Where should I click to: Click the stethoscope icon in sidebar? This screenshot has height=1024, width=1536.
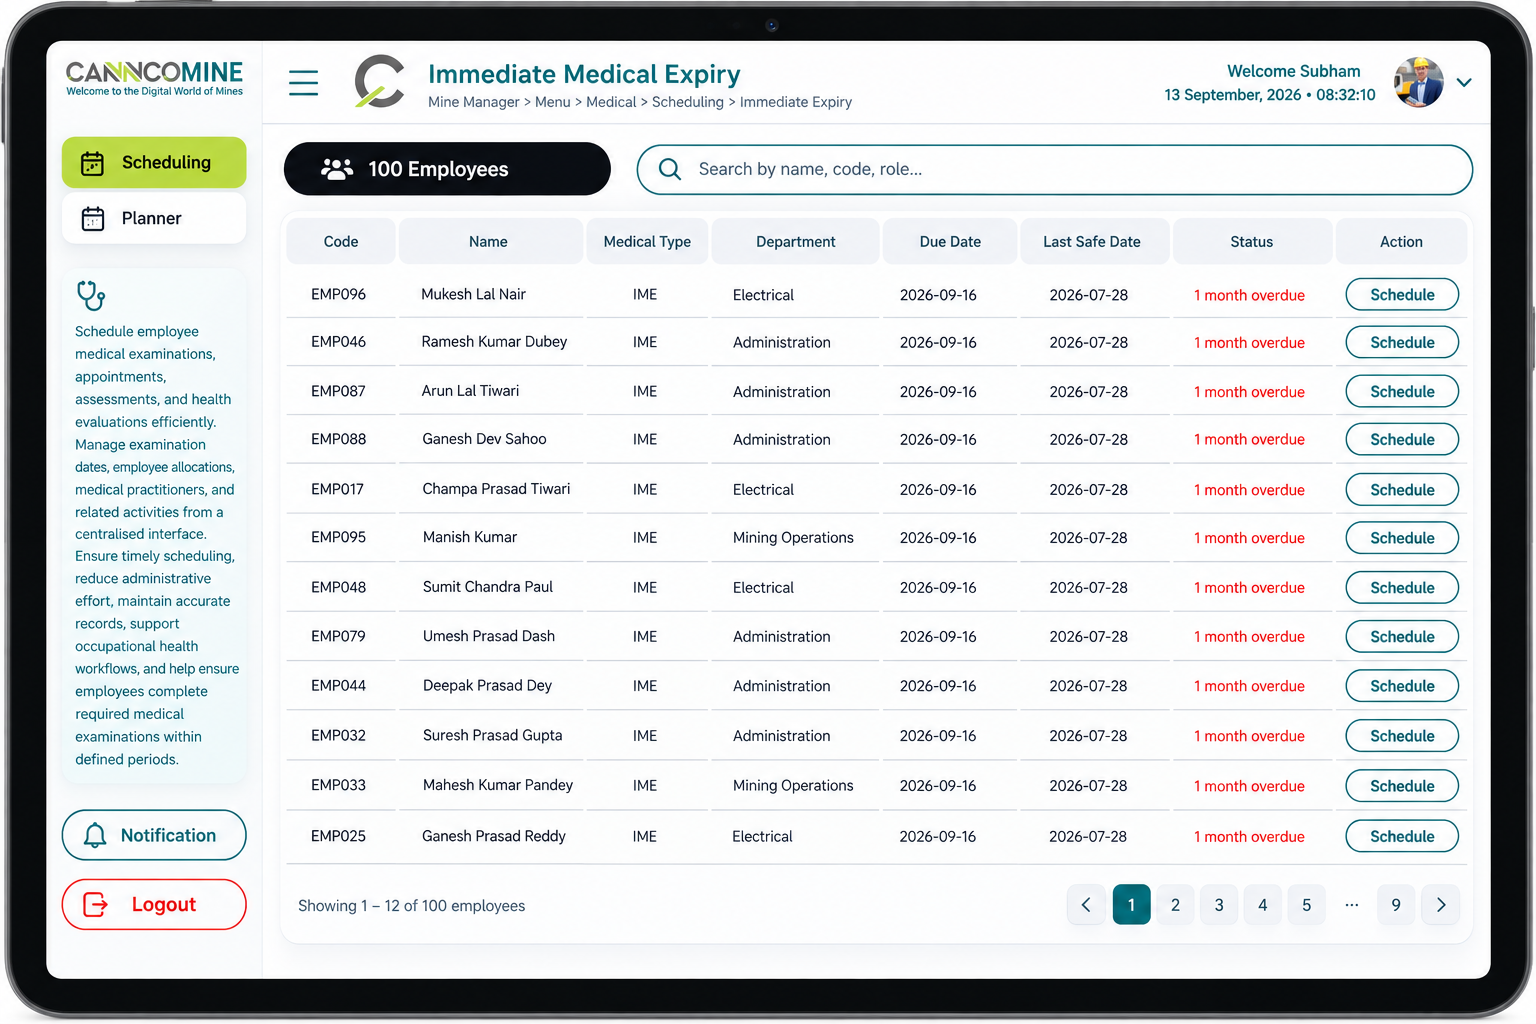pyautogui.click(x=91, y=296)
